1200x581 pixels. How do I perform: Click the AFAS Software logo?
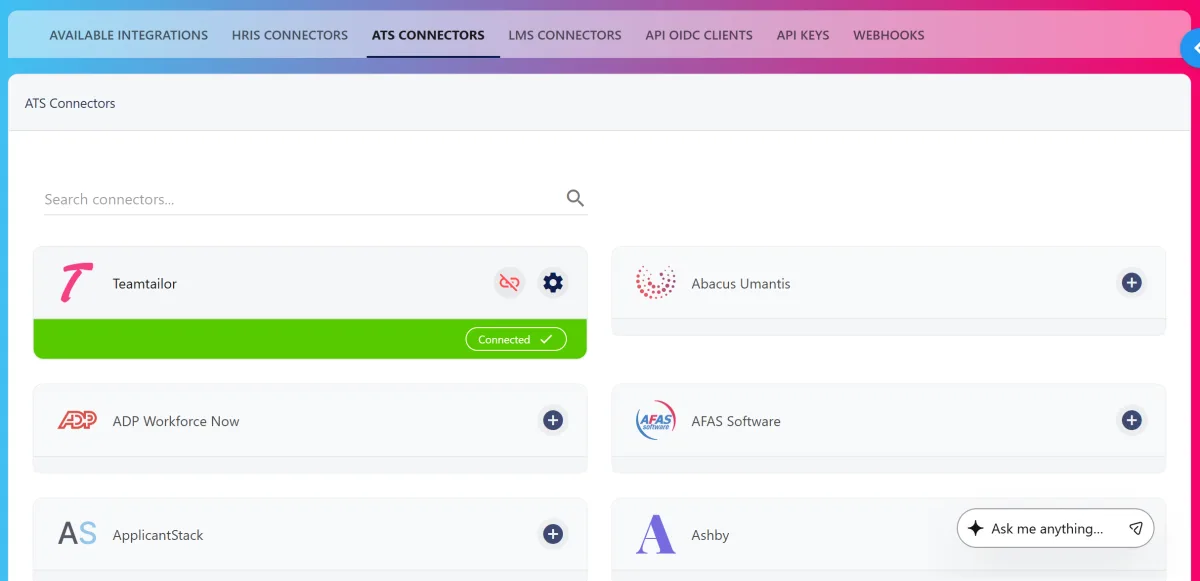(656, 420)
